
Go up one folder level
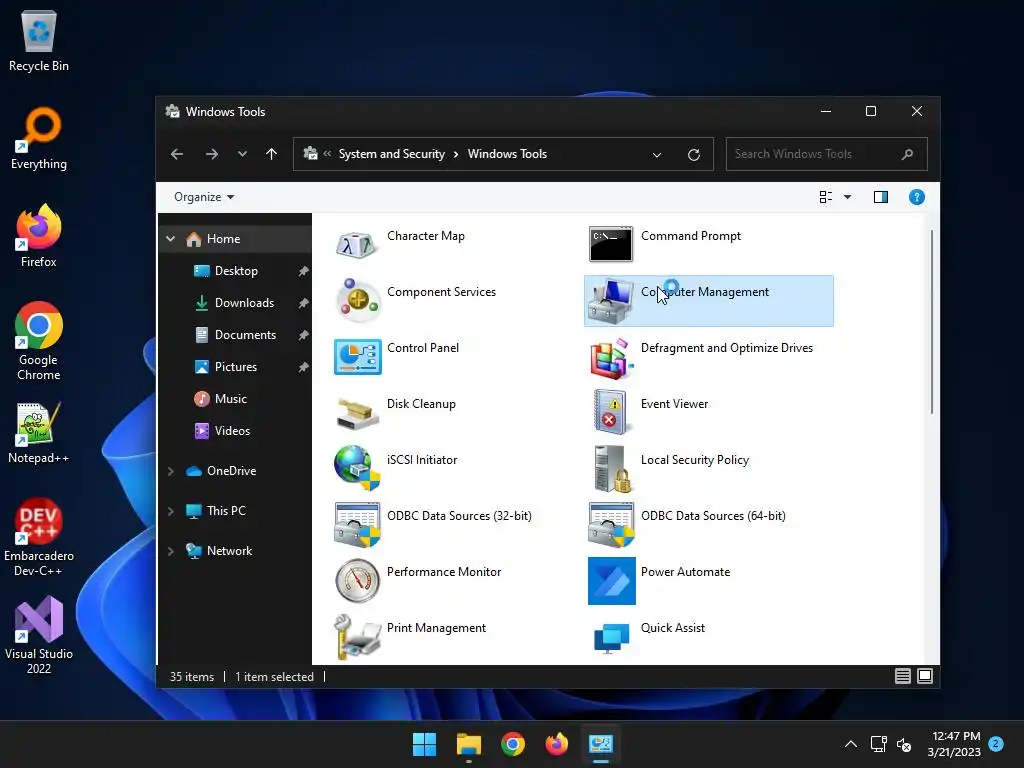pyautogui.click(x=272, y=154)
